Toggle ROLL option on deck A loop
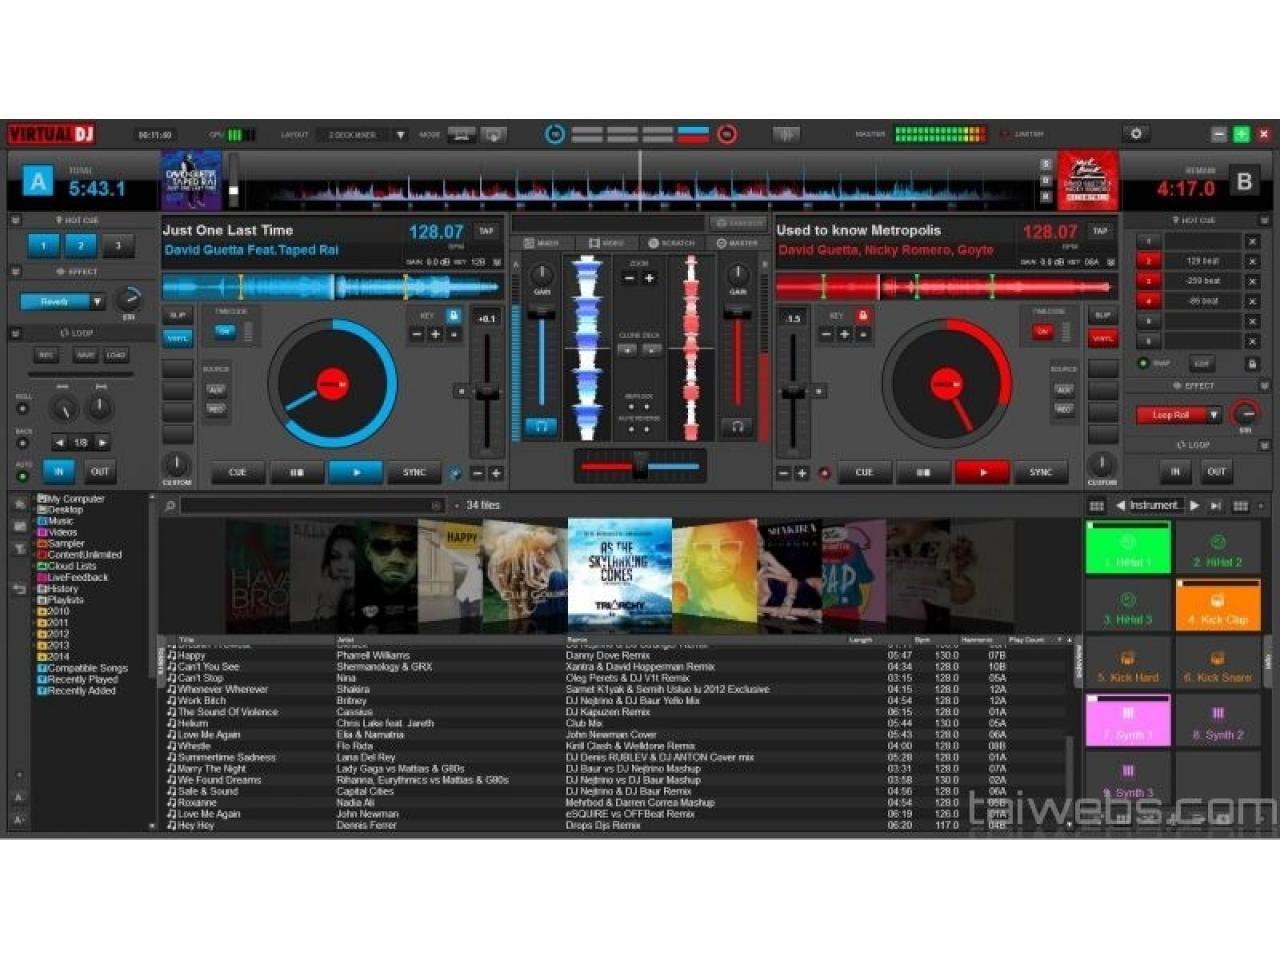 click(x=22, y=408)
